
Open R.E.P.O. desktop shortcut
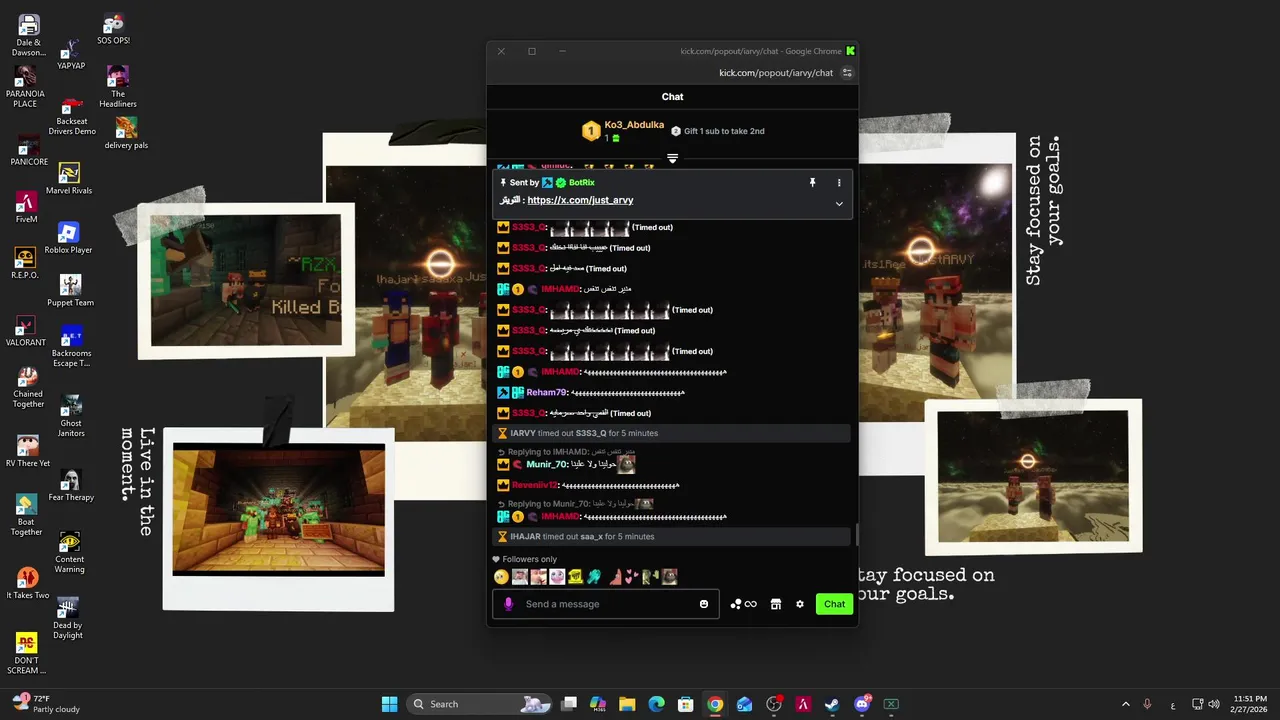25,263
